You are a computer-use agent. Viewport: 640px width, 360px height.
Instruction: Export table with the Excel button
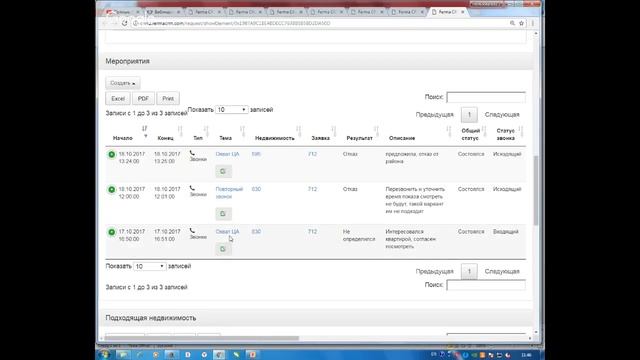tap(118, 98)
